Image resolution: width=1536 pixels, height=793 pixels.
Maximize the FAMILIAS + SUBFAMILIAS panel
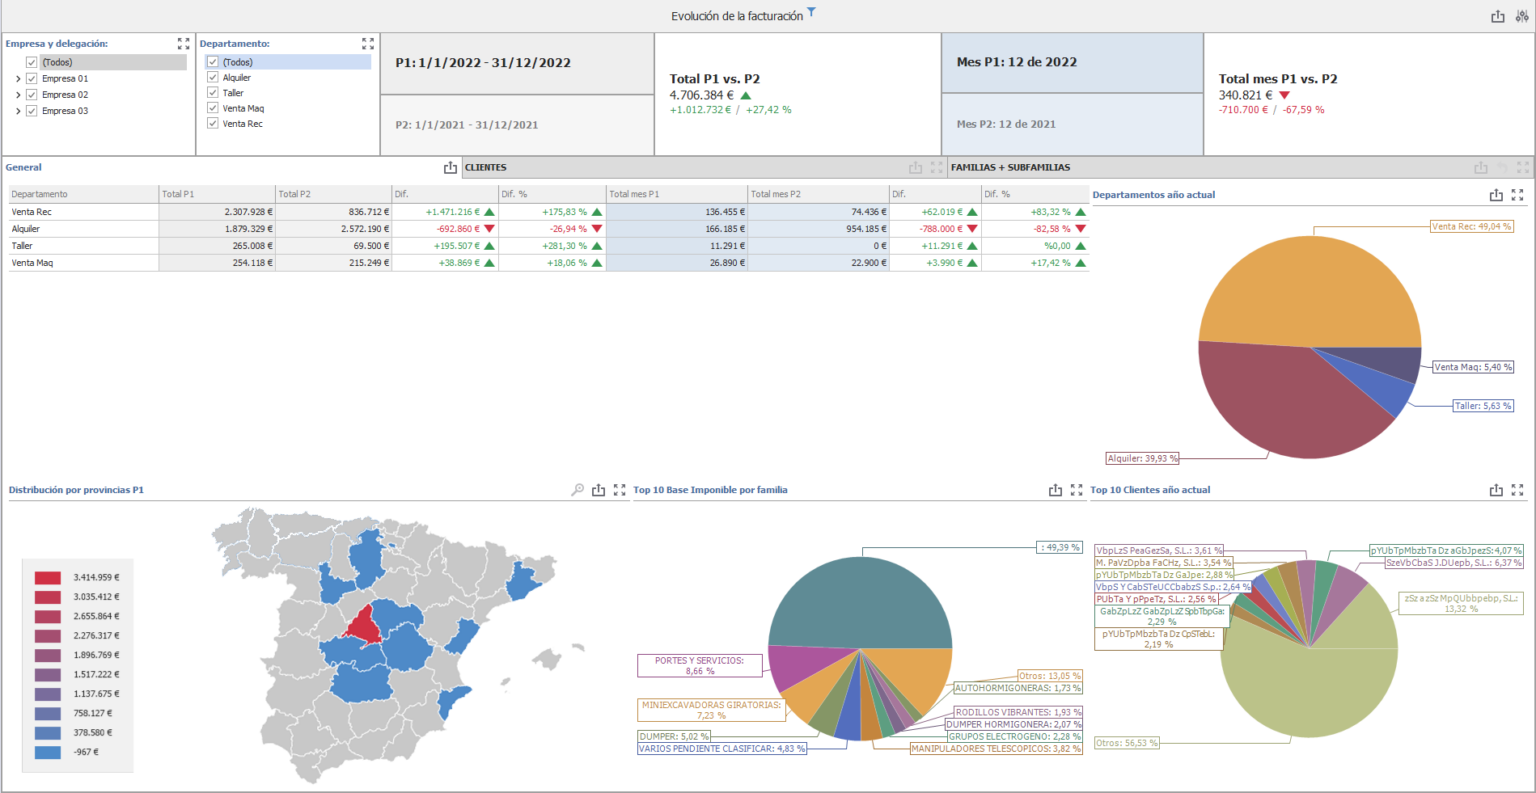coord(1523,168)
